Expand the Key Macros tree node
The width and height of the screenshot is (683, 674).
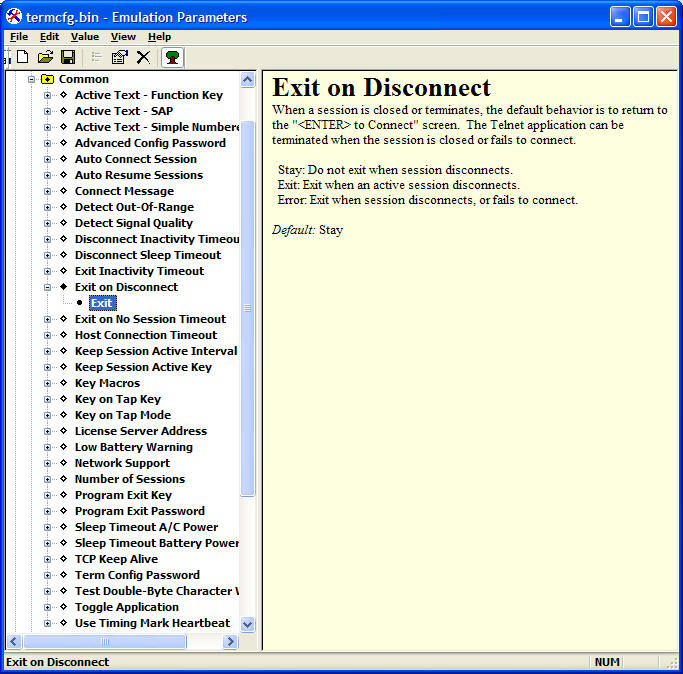47,383
